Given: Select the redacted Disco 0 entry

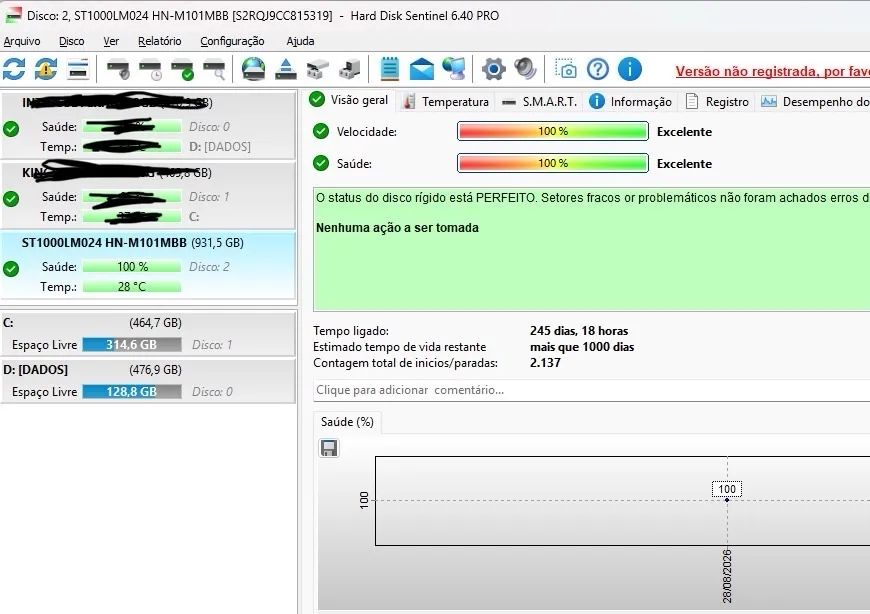Looking at the screenshot, I should pyautogui.click(x=149, y=125).
